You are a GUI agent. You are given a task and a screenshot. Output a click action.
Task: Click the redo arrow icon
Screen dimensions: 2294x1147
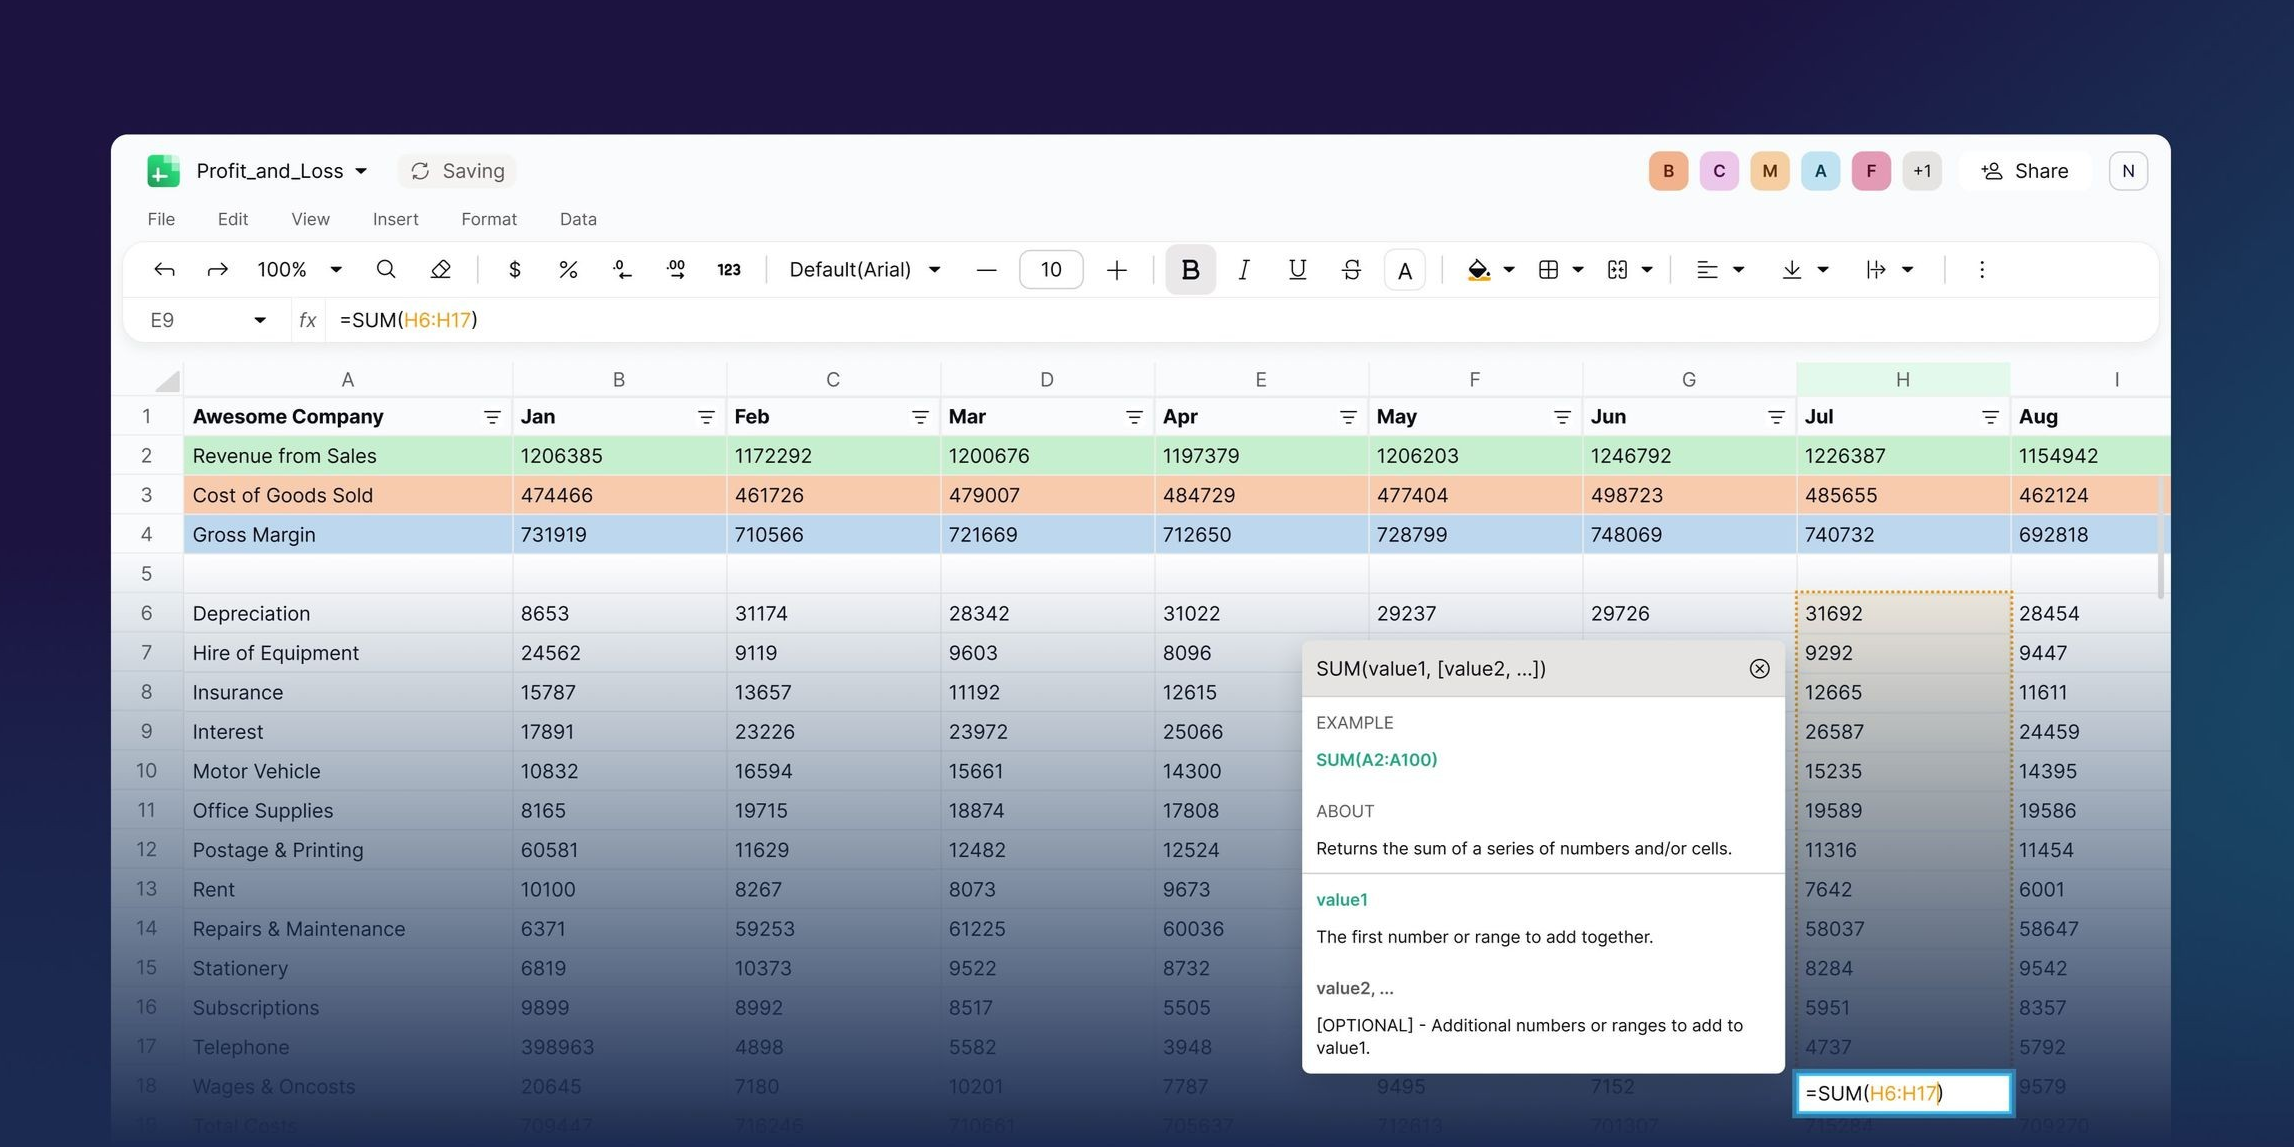217,270
